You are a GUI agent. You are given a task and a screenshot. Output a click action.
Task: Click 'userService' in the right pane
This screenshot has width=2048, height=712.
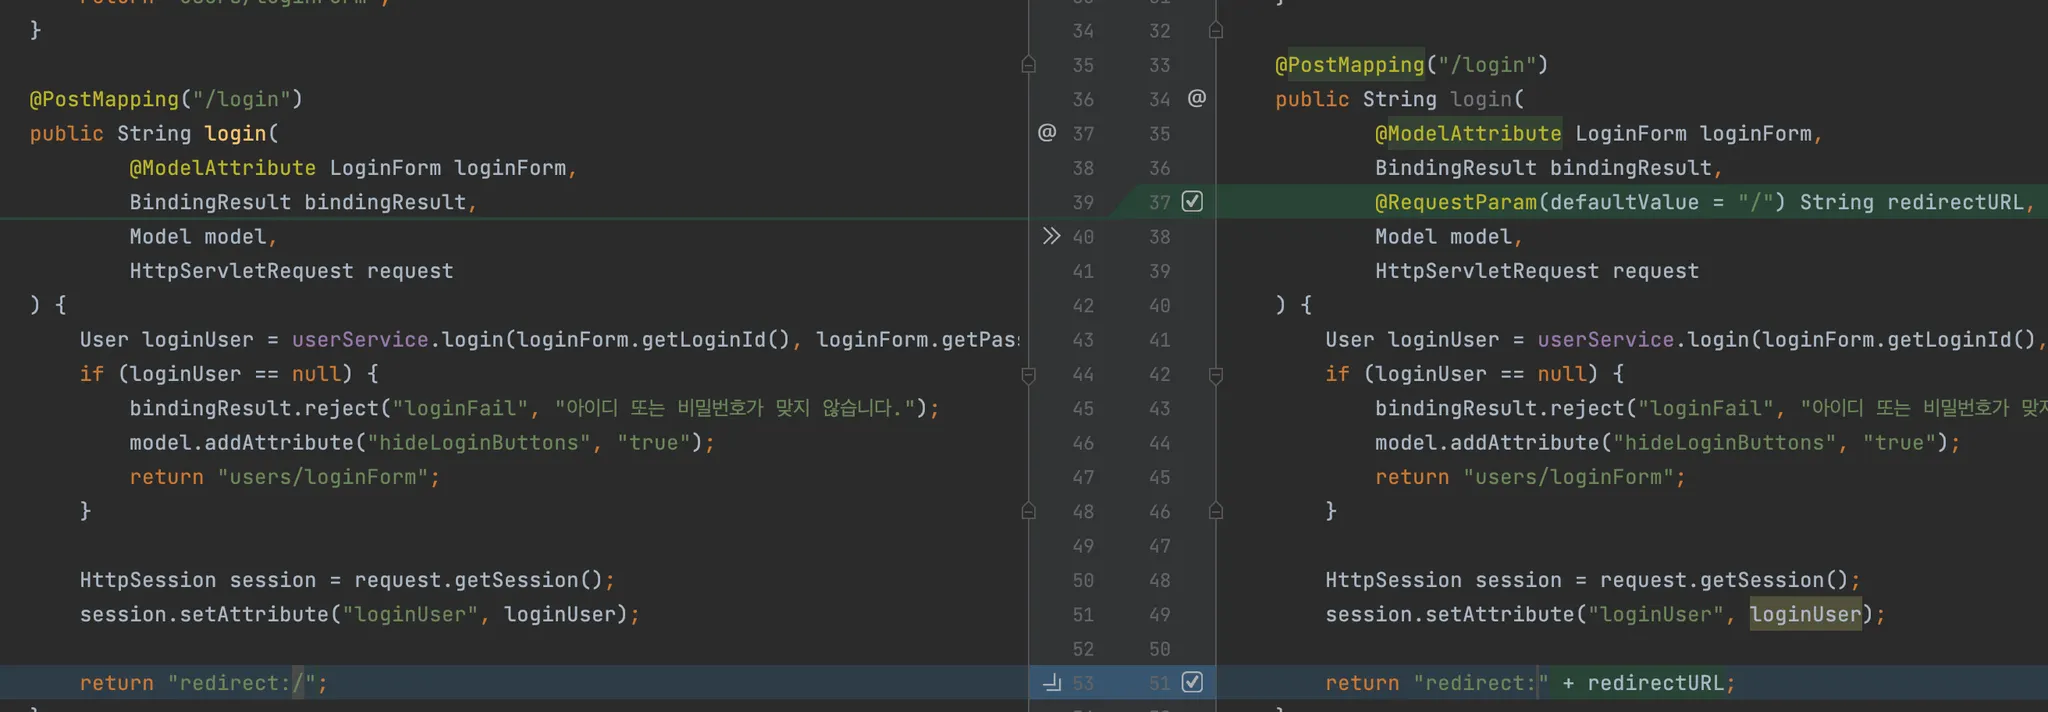[x=1606, y=340]
